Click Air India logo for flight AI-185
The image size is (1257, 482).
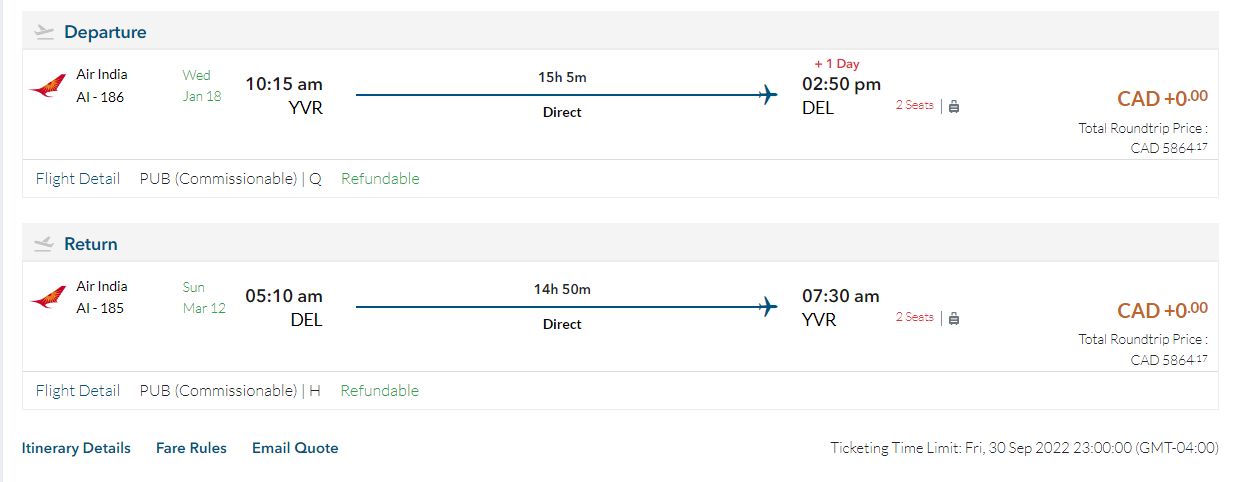pos(48,298)
